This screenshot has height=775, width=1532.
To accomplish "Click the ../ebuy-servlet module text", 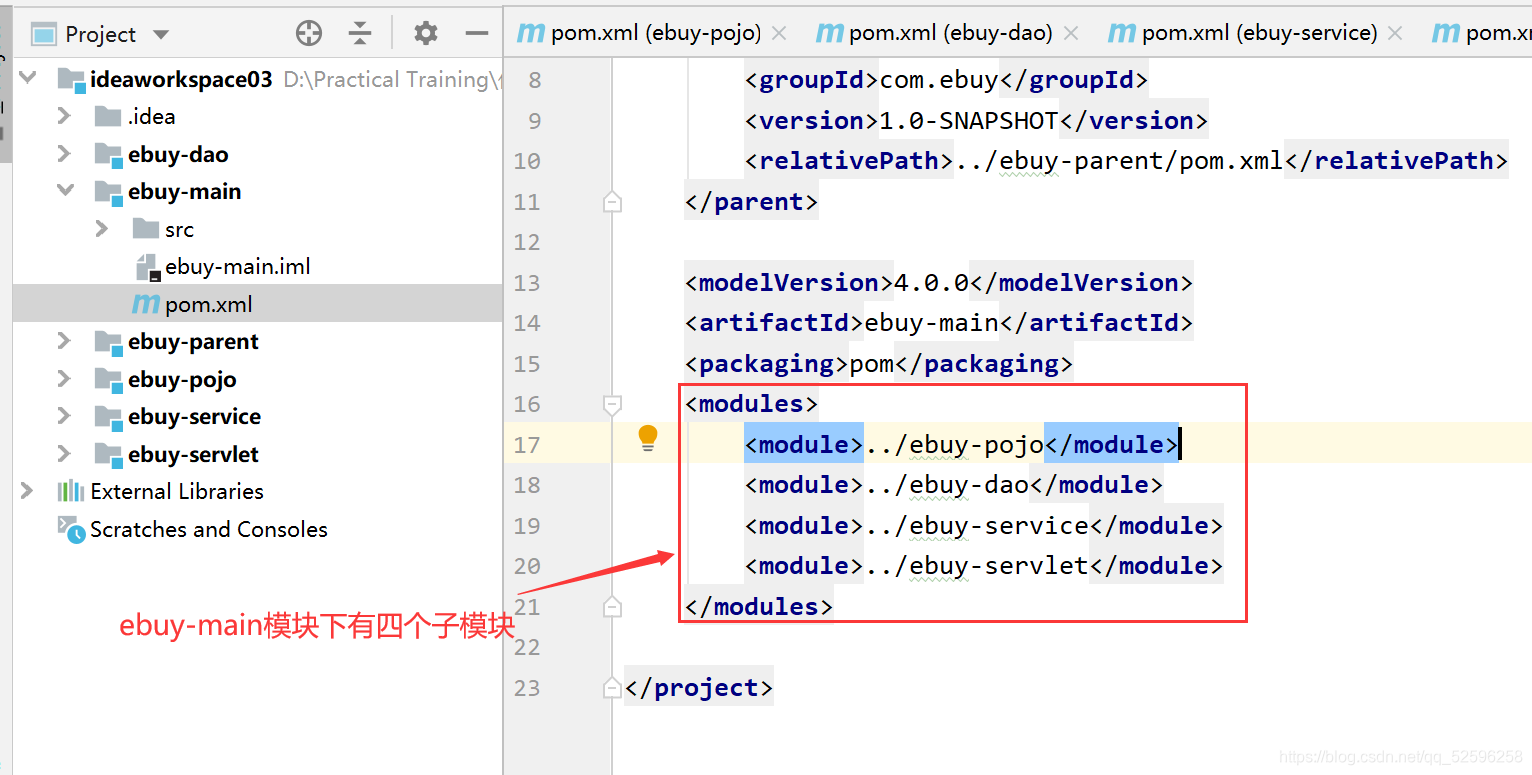I will coord(976,565).
